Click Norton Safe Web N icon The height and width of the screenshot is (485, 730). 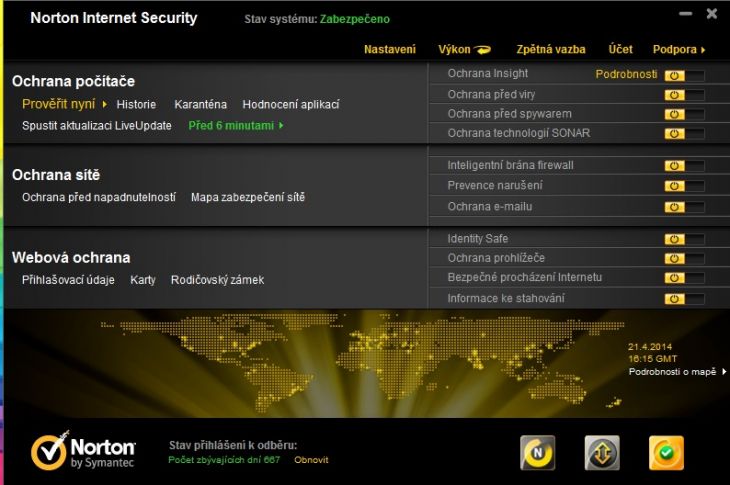[x=538, y=452]
